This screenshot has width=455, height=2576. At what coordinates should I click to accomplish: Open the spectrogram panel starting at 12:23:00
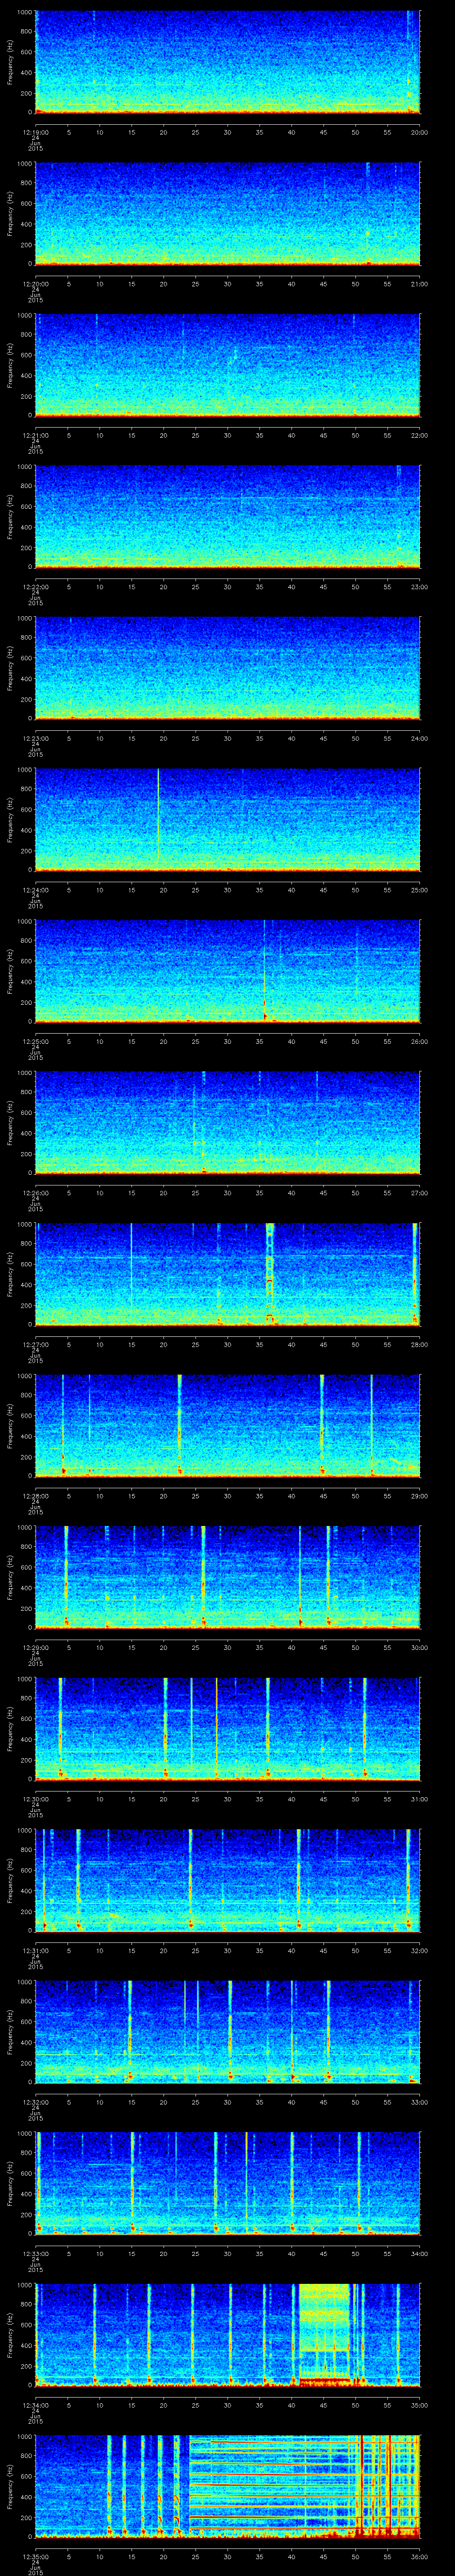[x=227, y=668]
